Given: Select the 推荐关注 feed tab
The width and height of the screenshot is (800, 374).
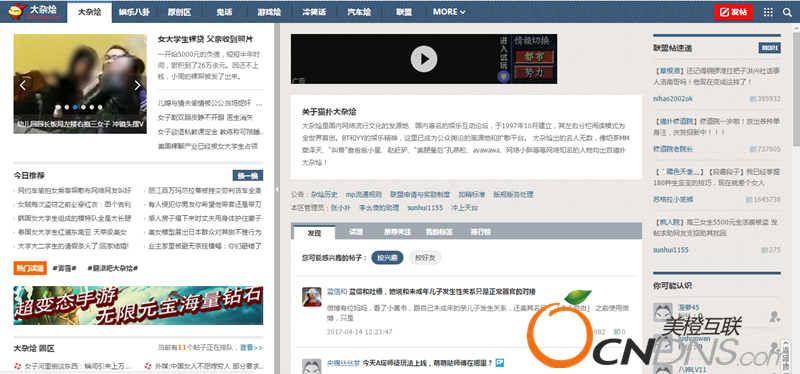Looking at the screenshot, I should pos(397,232).
